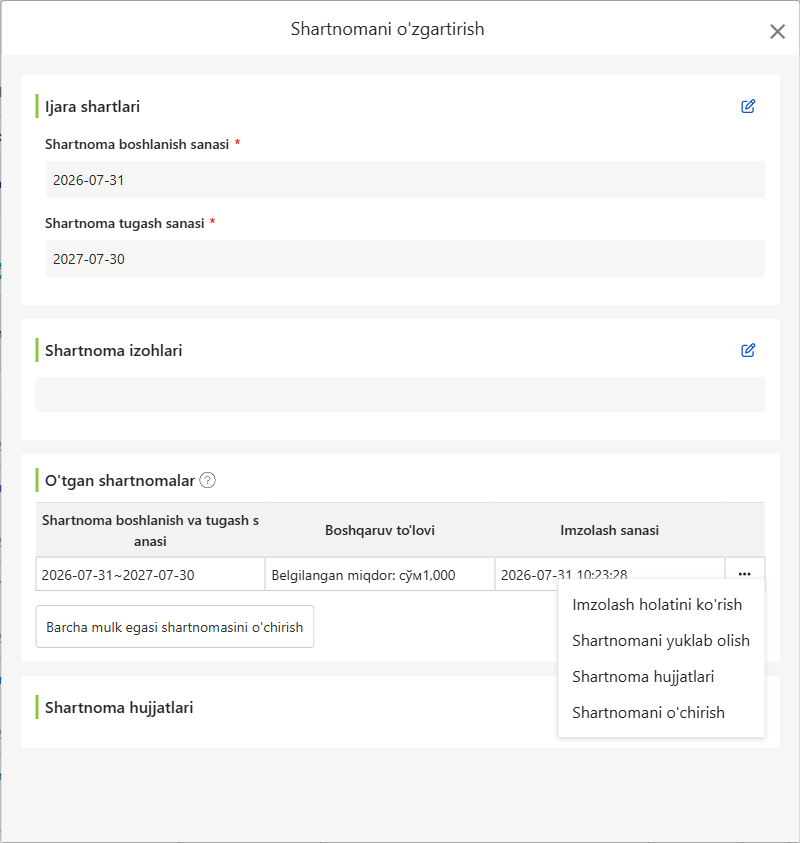Select the 2026-07-31~2027-07-30 contract period cell
The width and height of the screenshot is (800, 843).
[151, 575]
